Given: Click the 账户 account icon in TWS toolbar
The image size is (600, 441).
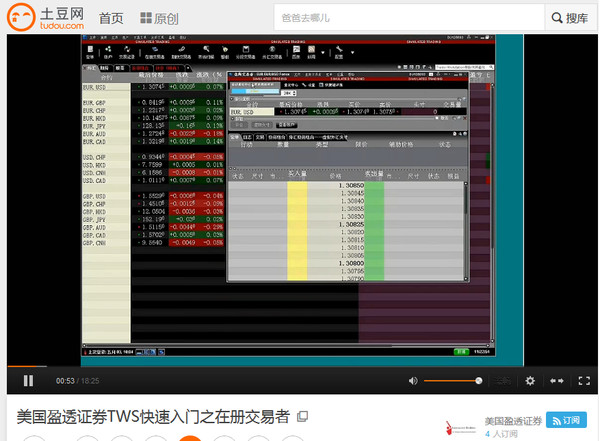Looking at the screenshot, I should click(108, 52).
